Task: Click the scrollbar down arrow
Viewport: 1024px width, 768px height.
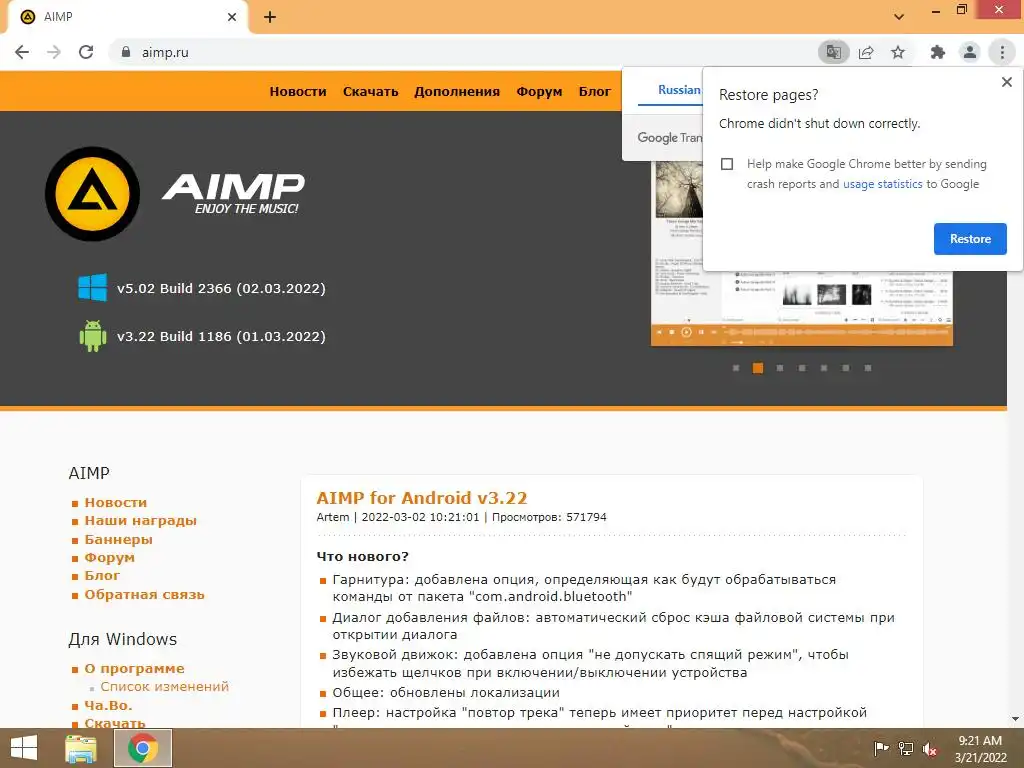Action: coord(1015,719)
